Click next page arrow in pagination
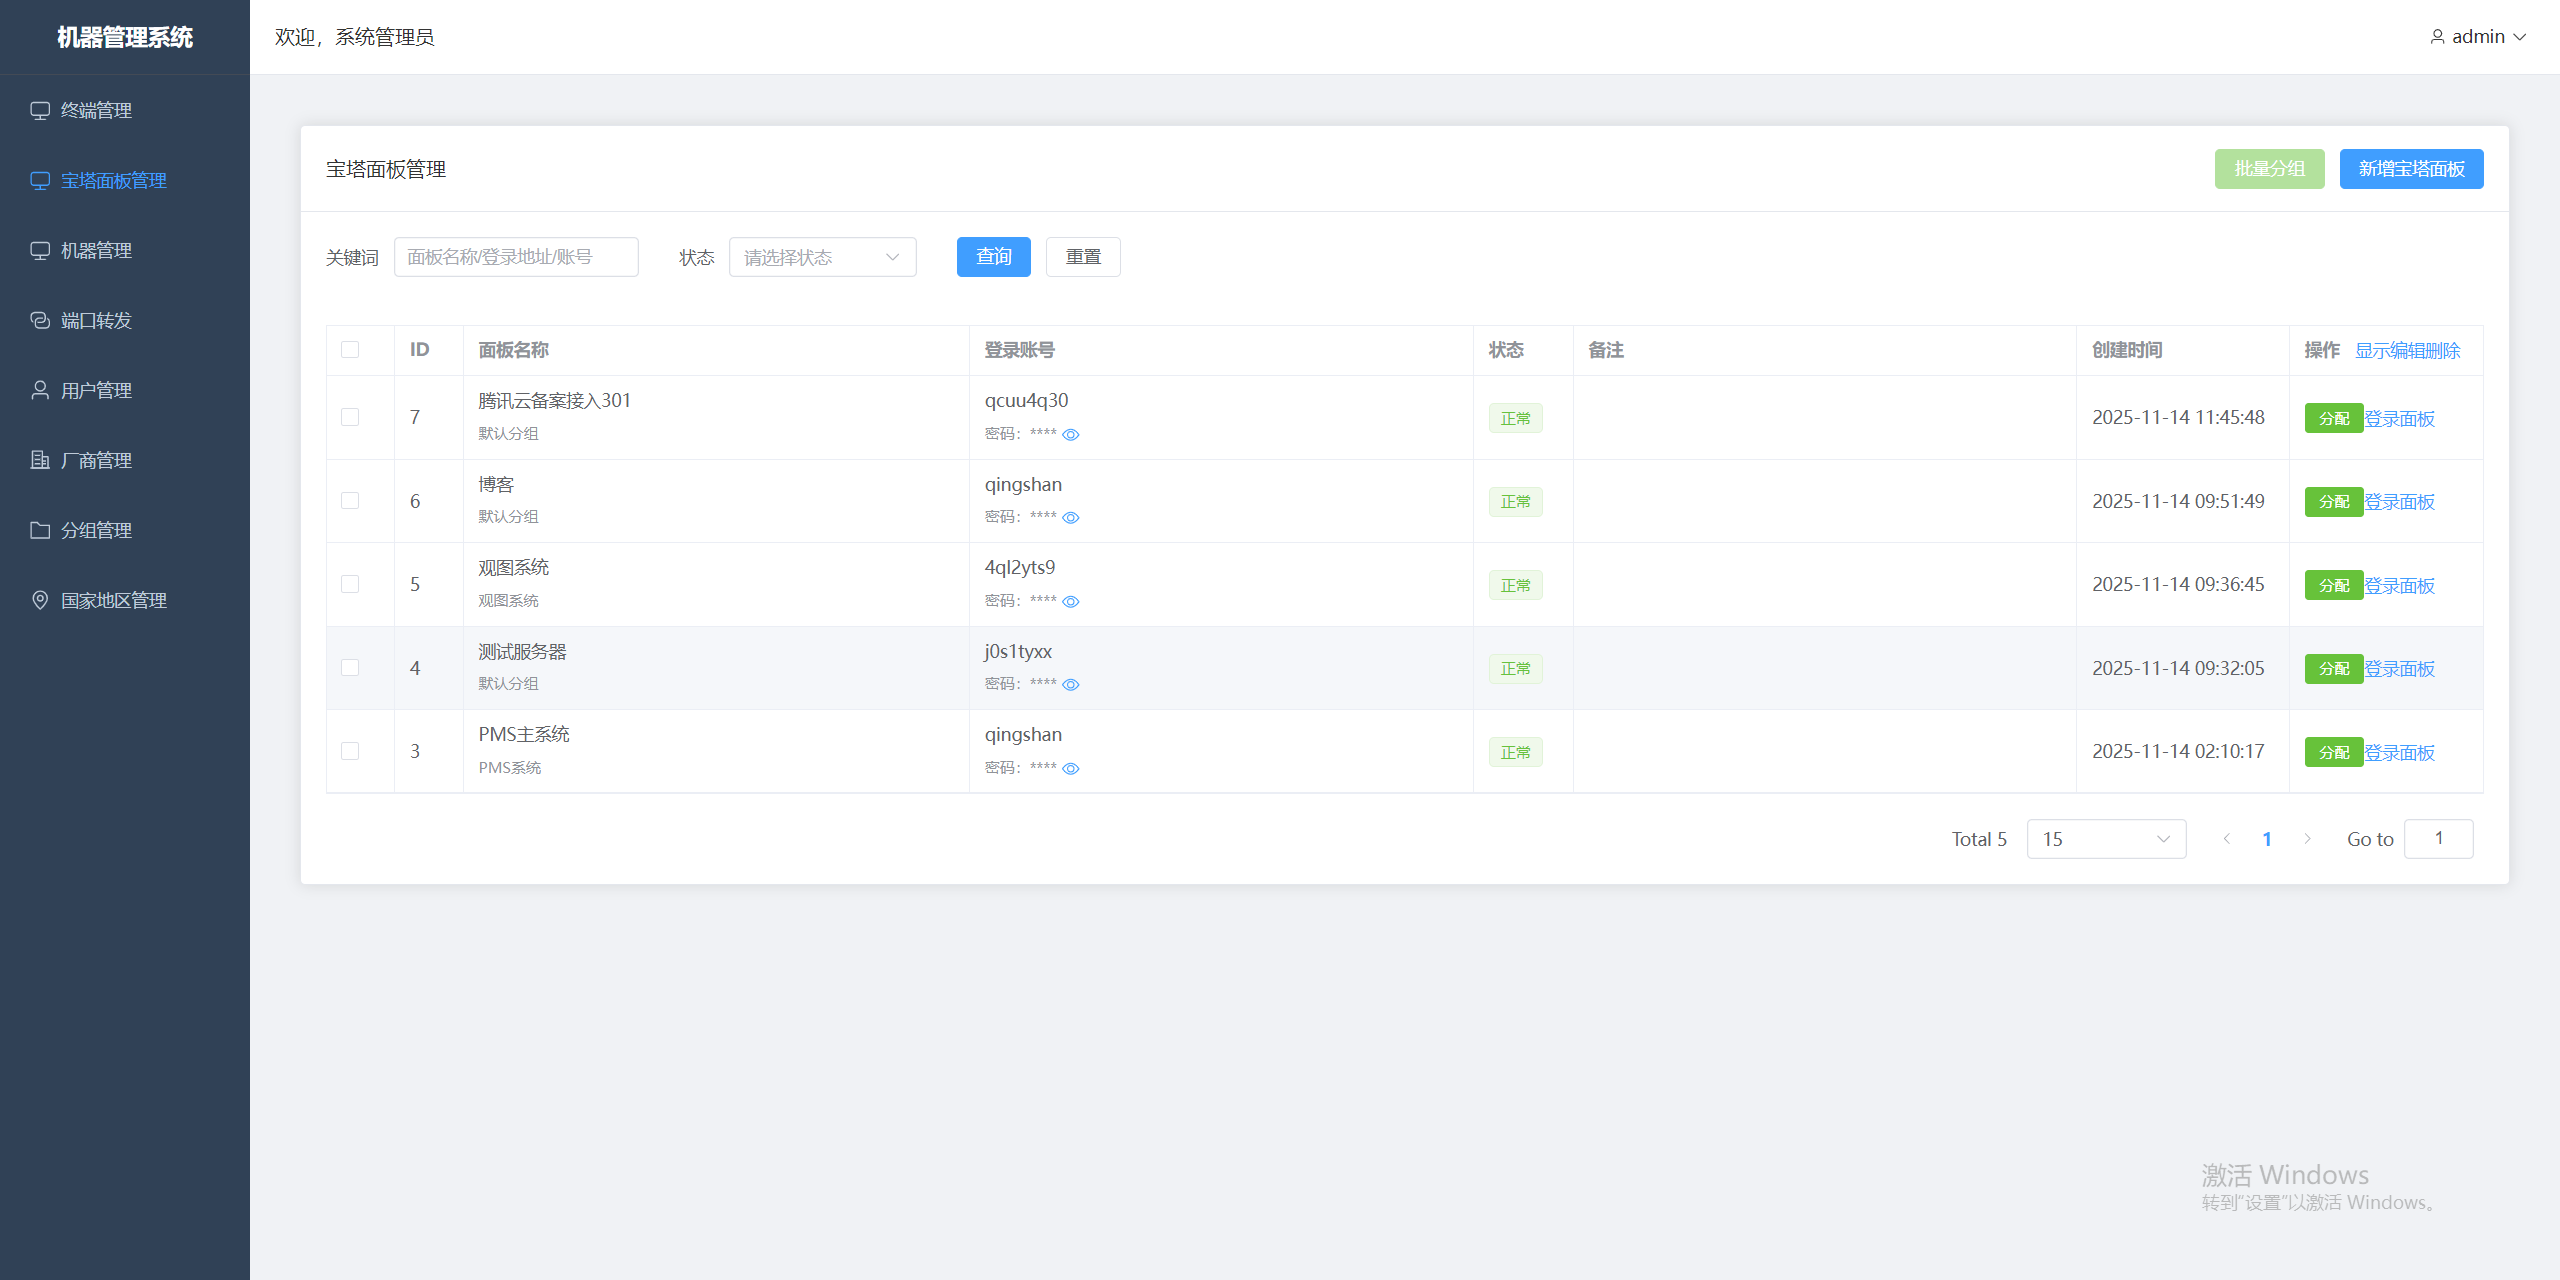This screenshot has height=1280, width=2560. [x=2307, y=839]
